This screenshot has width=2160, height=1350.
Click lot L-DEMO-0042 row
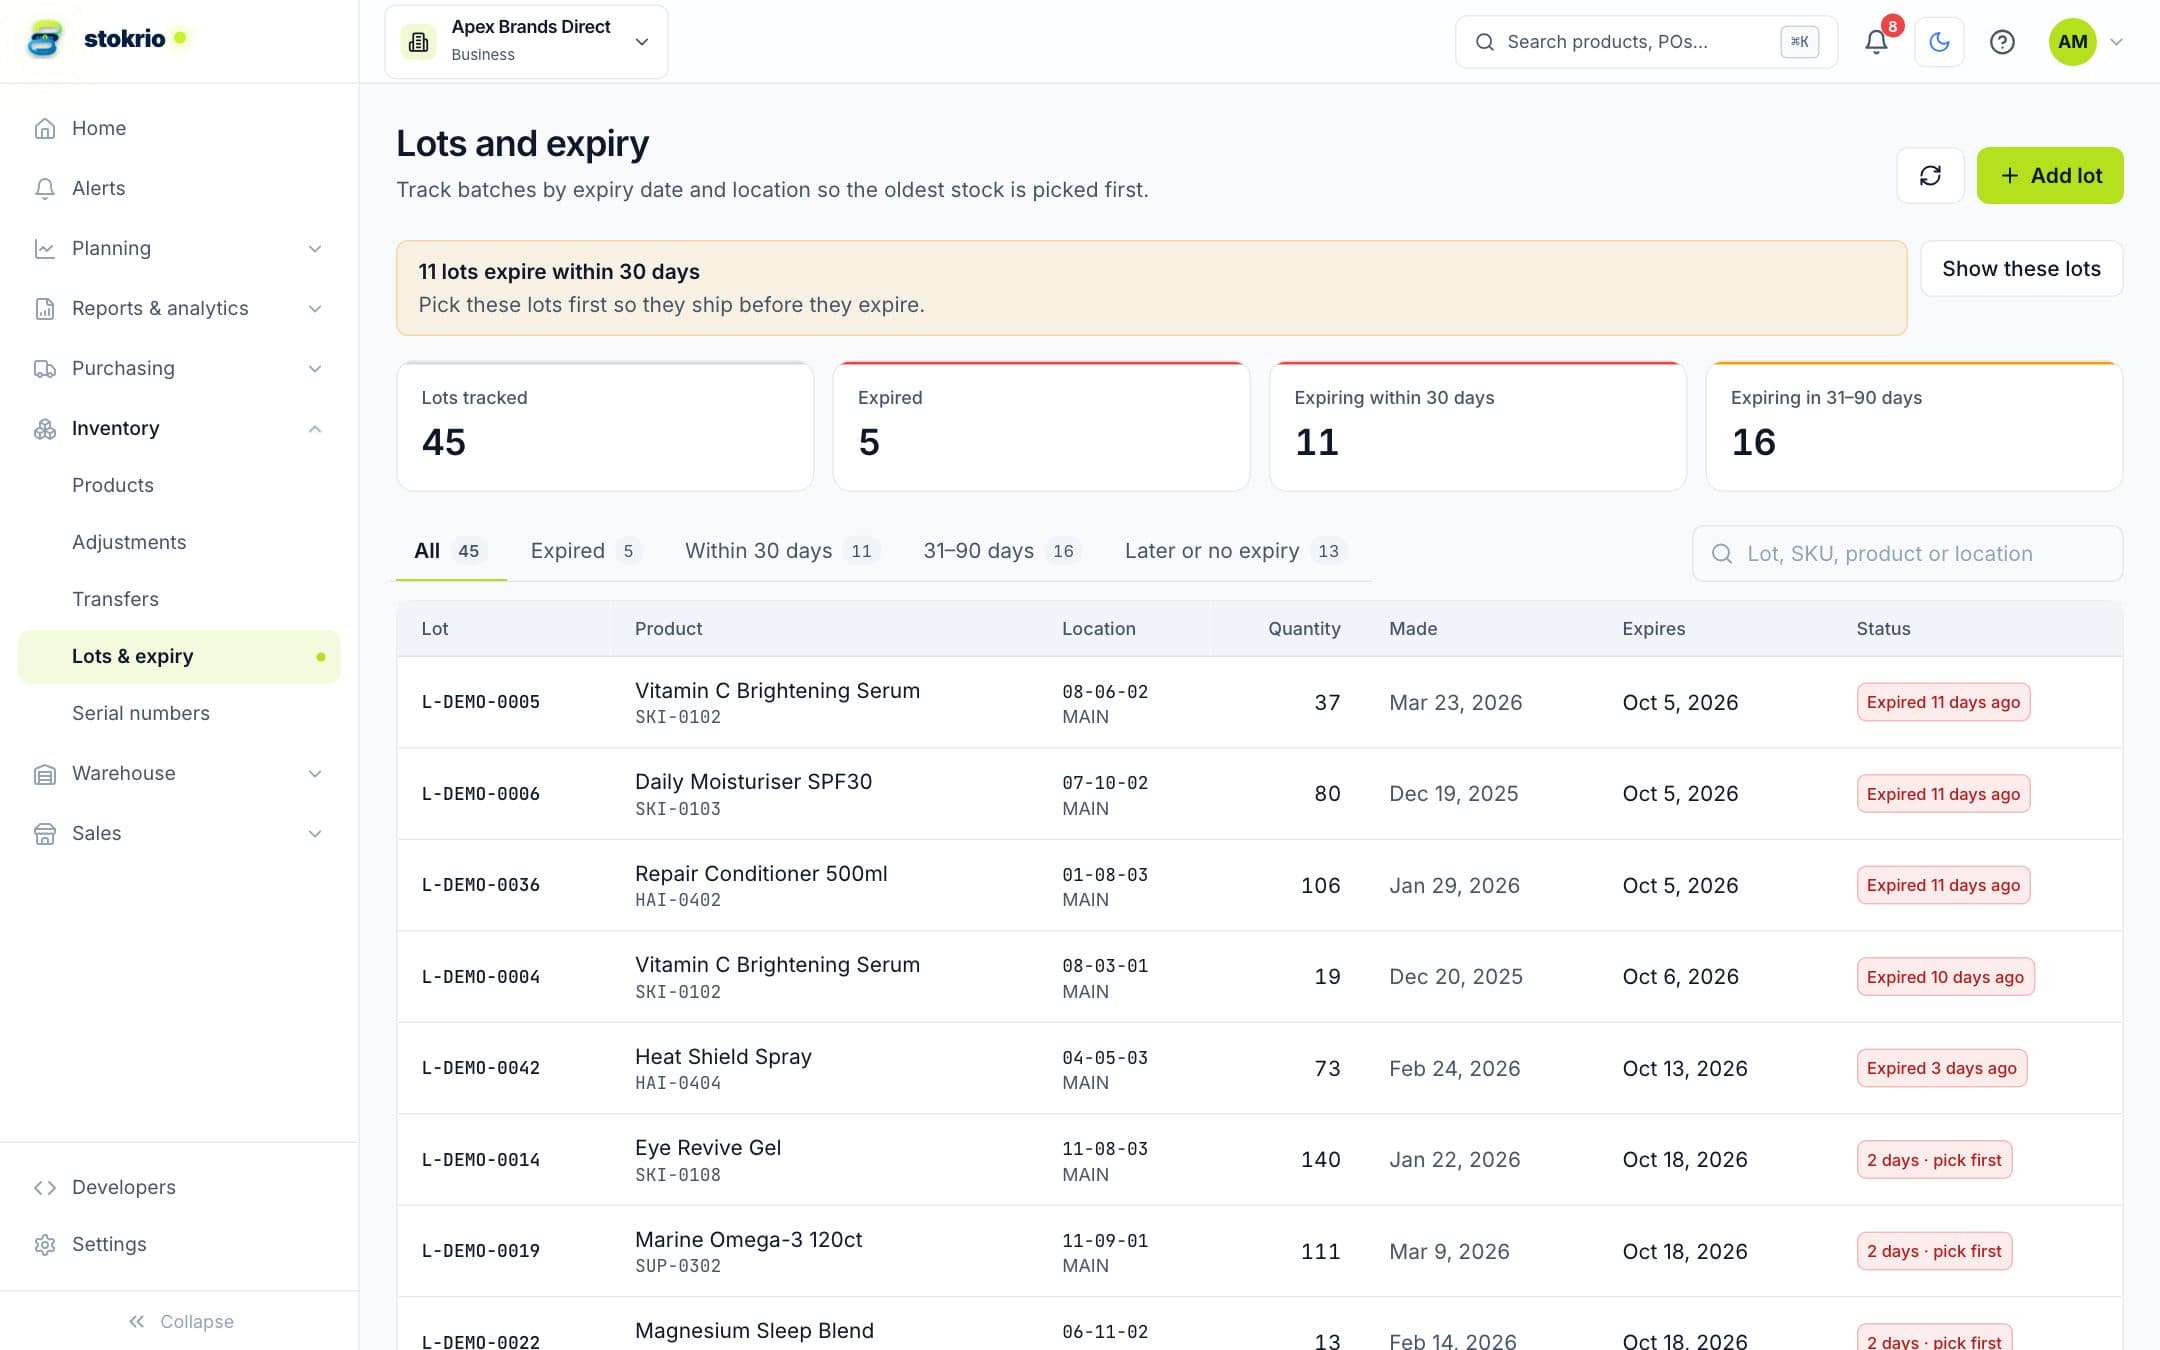(1259, 1068)
